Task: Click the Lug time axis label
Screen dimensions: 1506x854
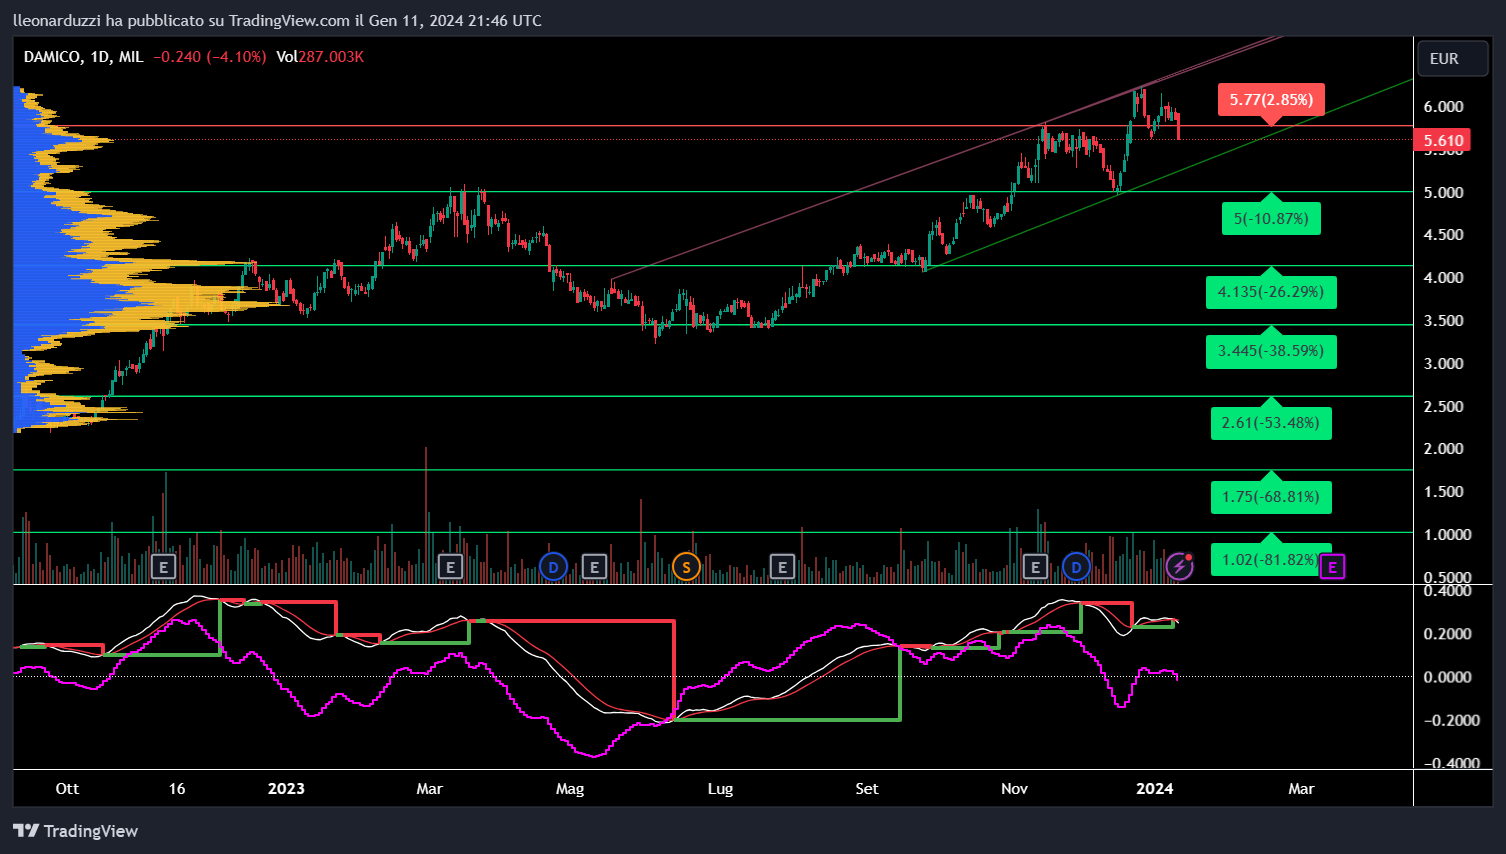Action: point(720,789)
